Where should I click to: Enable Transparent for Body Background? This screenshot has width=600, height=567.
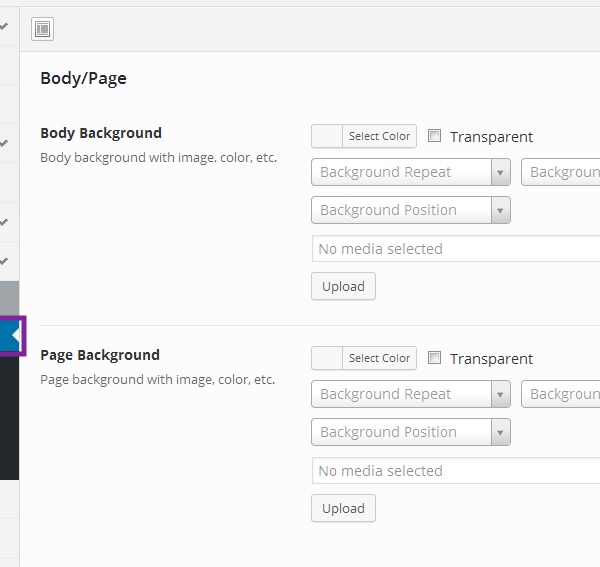pyautogui.click(x=435, y=136)
